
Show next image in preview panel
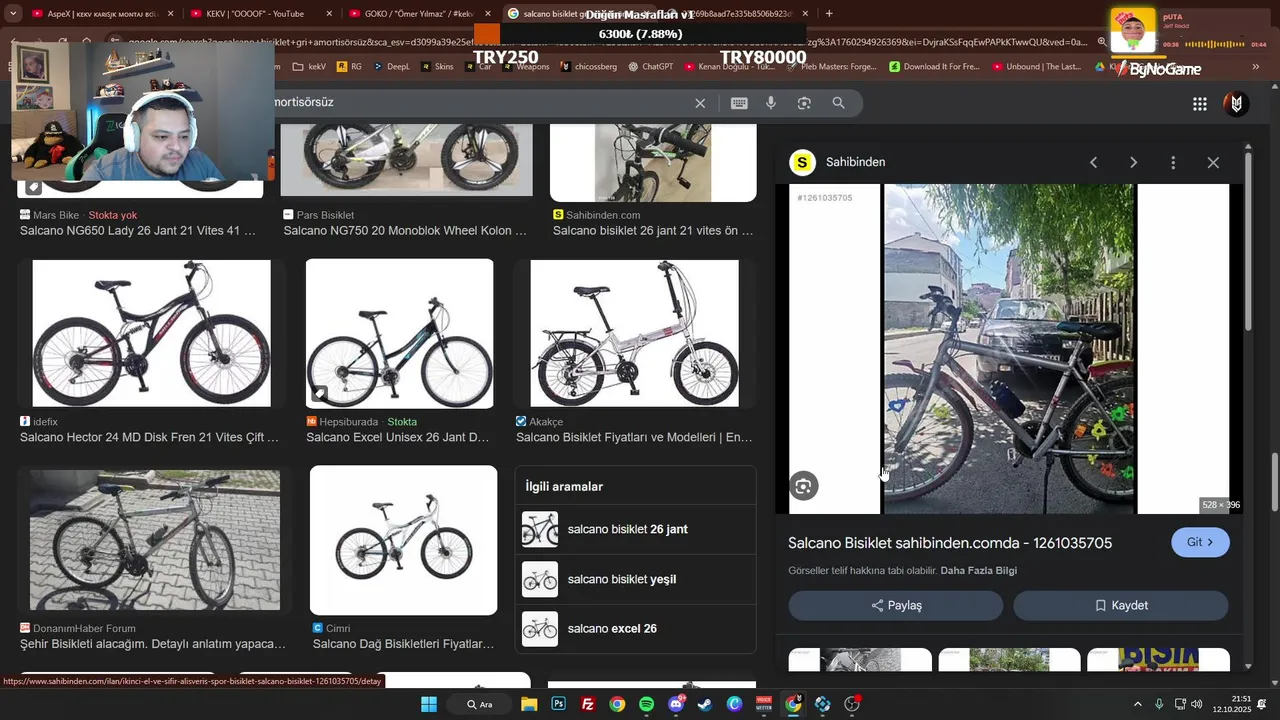coord(1133,162)
